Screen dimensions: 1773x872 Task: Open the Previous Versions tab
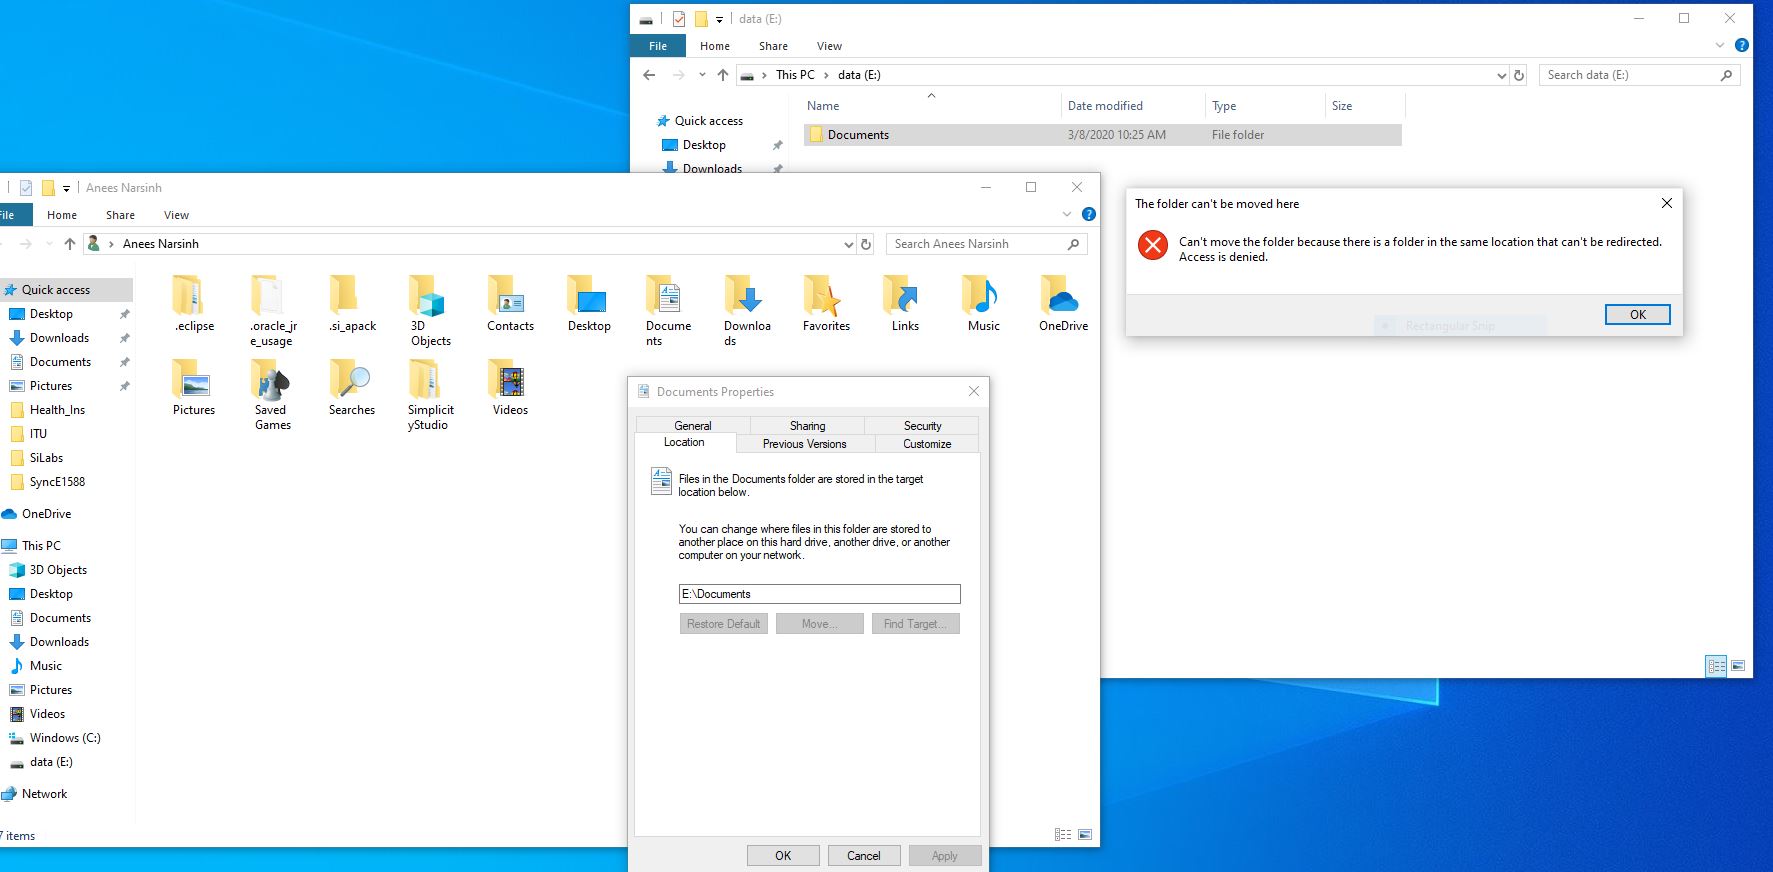(805, 444)
